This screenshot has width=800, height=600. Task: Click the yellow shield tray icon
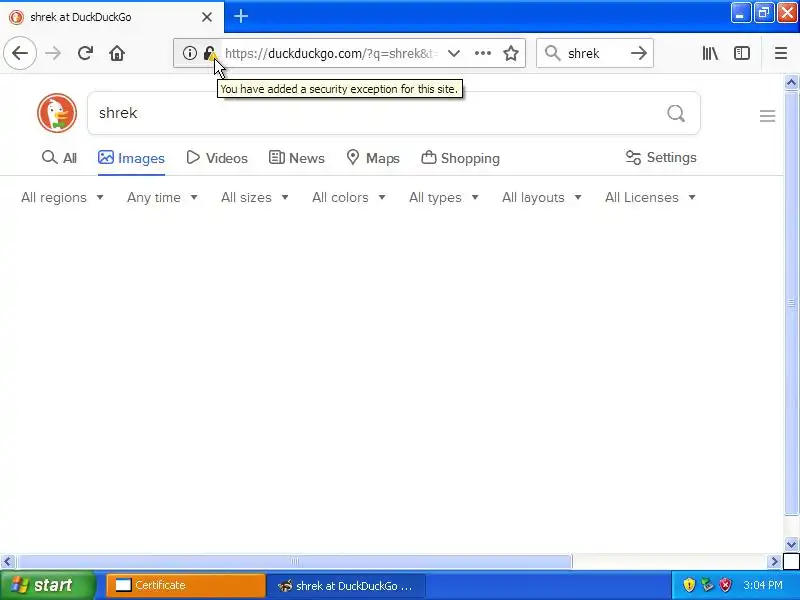689,585
